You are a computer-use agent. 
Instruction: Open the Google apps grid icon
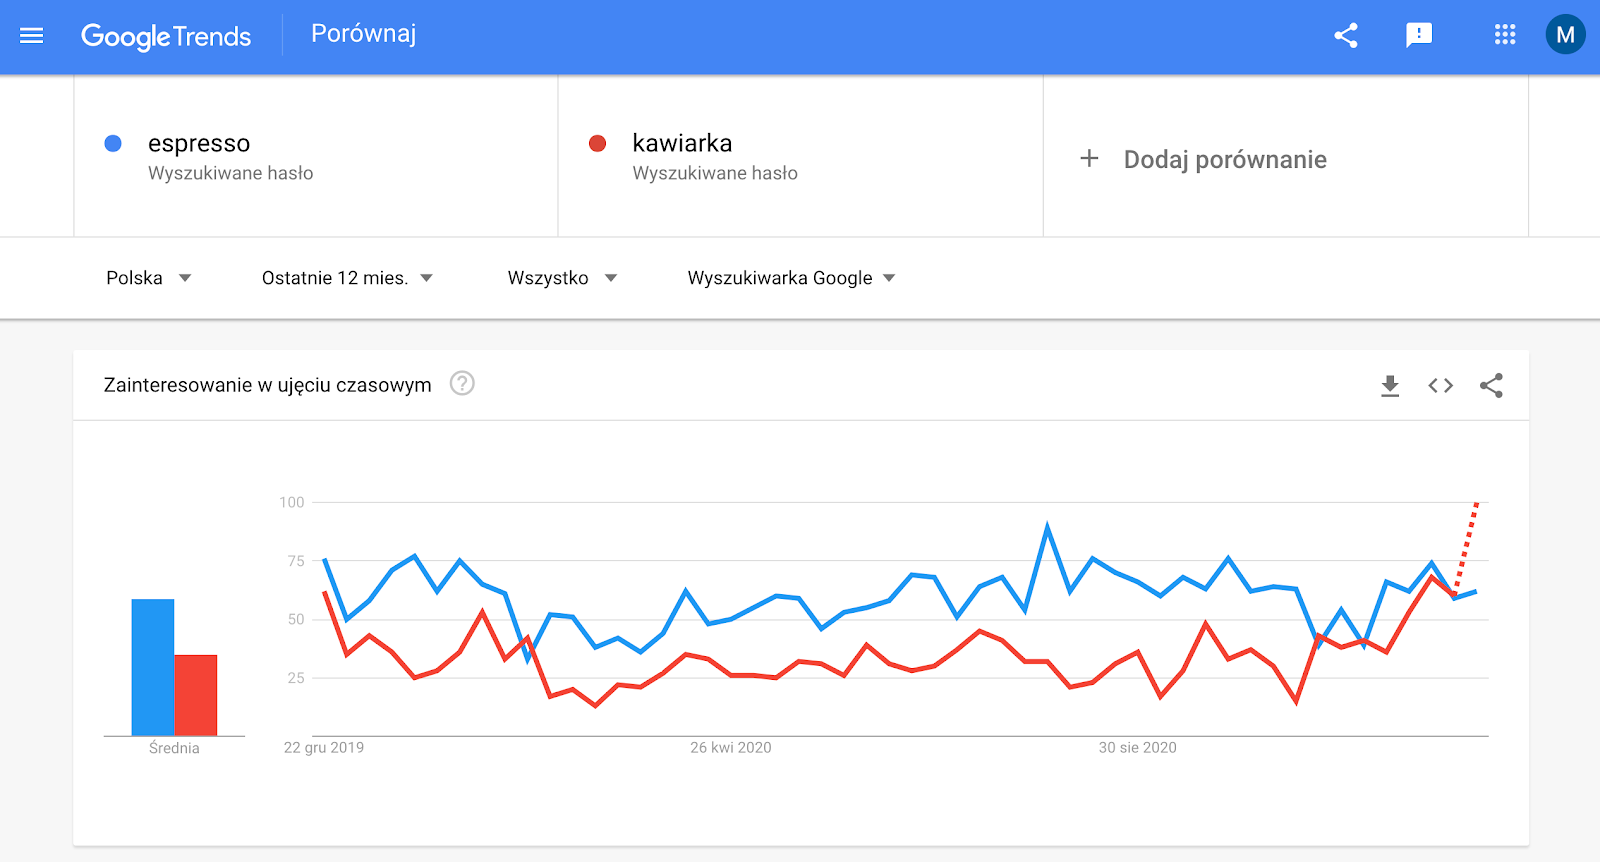[x=1503, y=35]
